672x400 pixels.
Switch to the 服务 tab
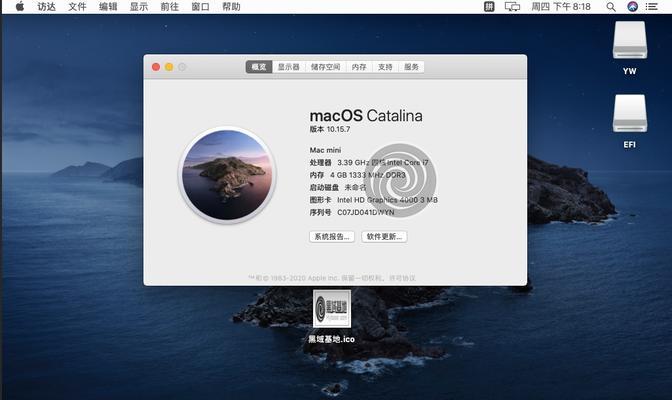411,67
